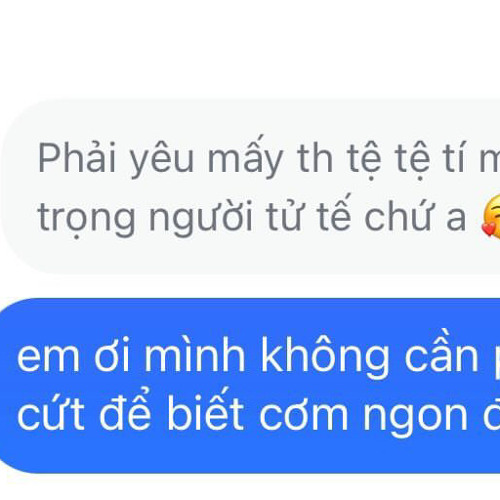
Task: Click the word "không" in blue bubble
Action: 325,357
